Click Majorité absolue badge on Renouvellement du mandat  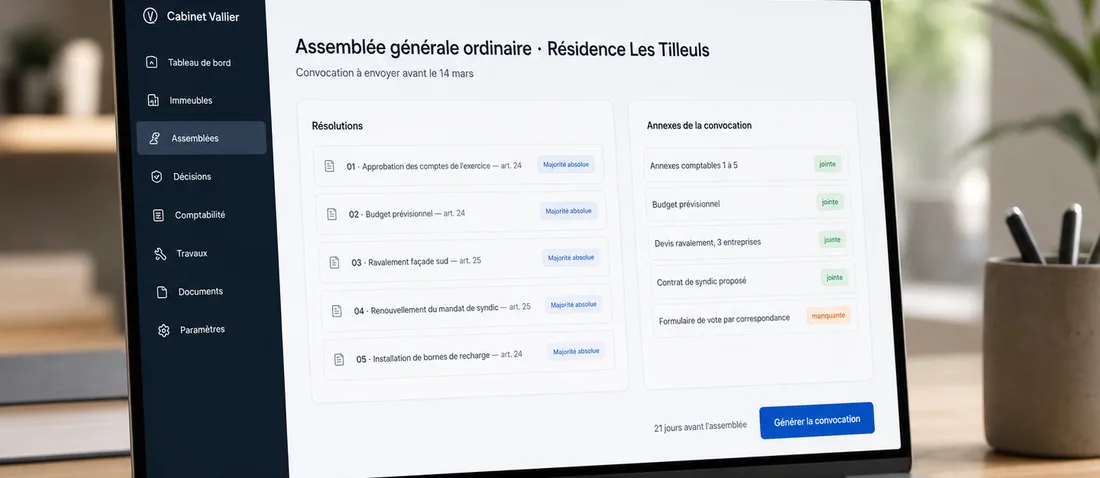pos(574,305)
